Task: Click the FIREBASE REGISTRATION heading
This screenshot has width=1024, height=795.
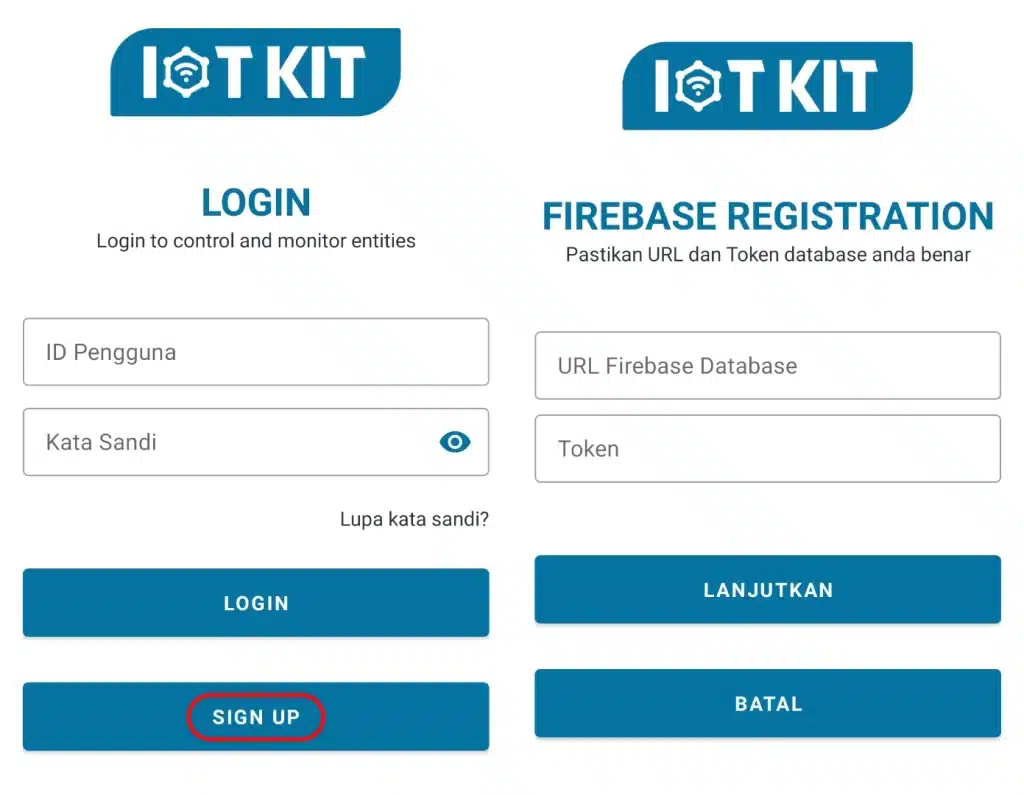Action: click(767, 216)
